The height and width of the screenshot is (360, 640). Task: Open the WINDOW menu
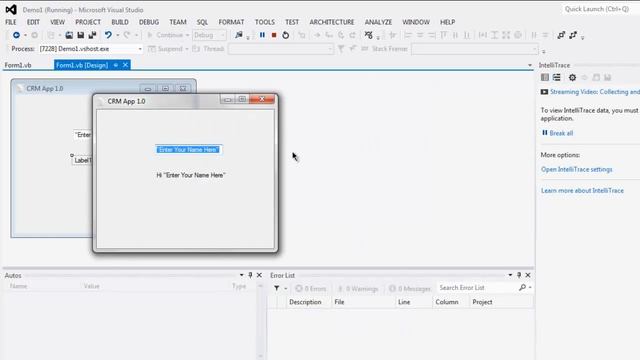(416, 22)
